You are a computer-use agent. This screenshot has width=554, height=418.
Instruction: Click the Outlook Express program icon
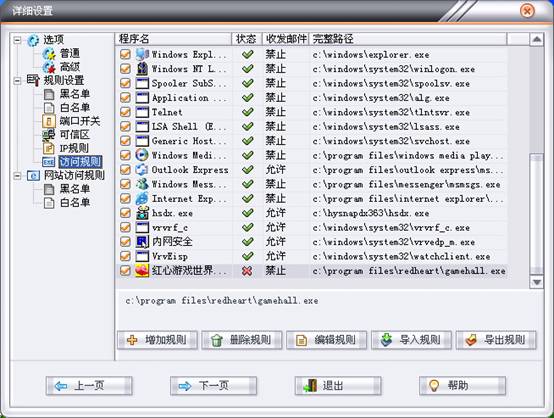142,170
